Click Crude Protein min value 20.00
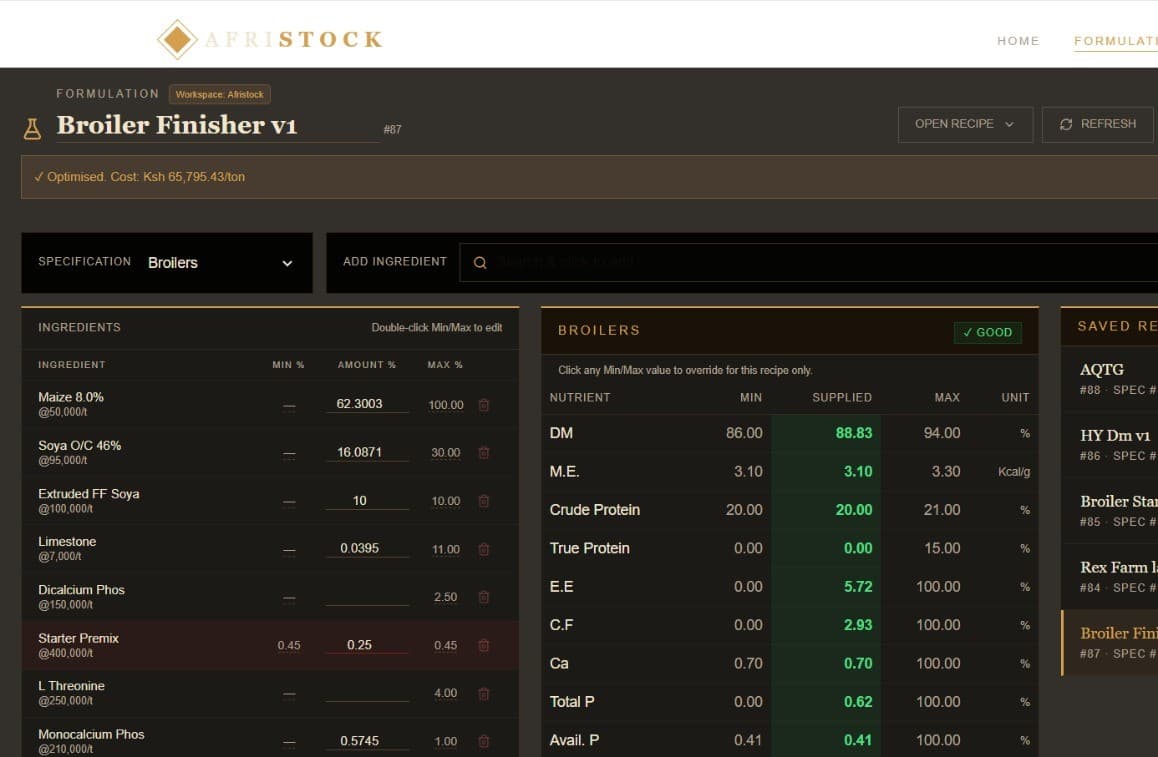The width and height of the screenshot is (1158, 757). point(744,510)
